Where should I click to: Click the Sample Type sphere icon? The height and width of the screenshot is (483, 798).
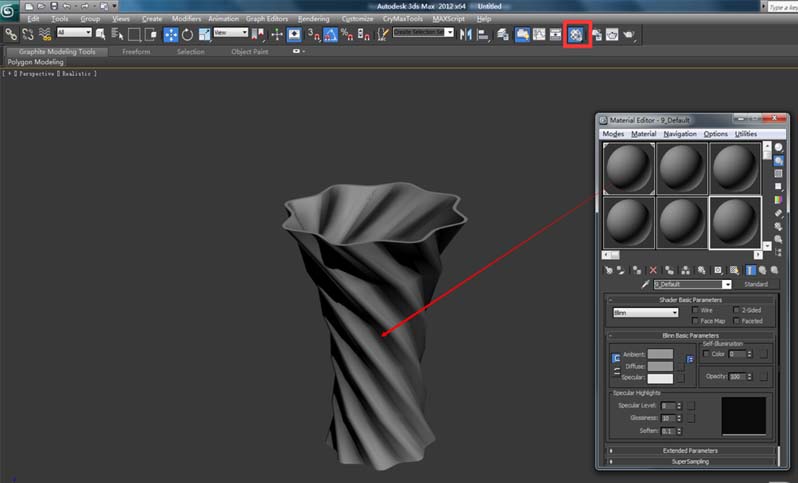click(x=779, y=148)
